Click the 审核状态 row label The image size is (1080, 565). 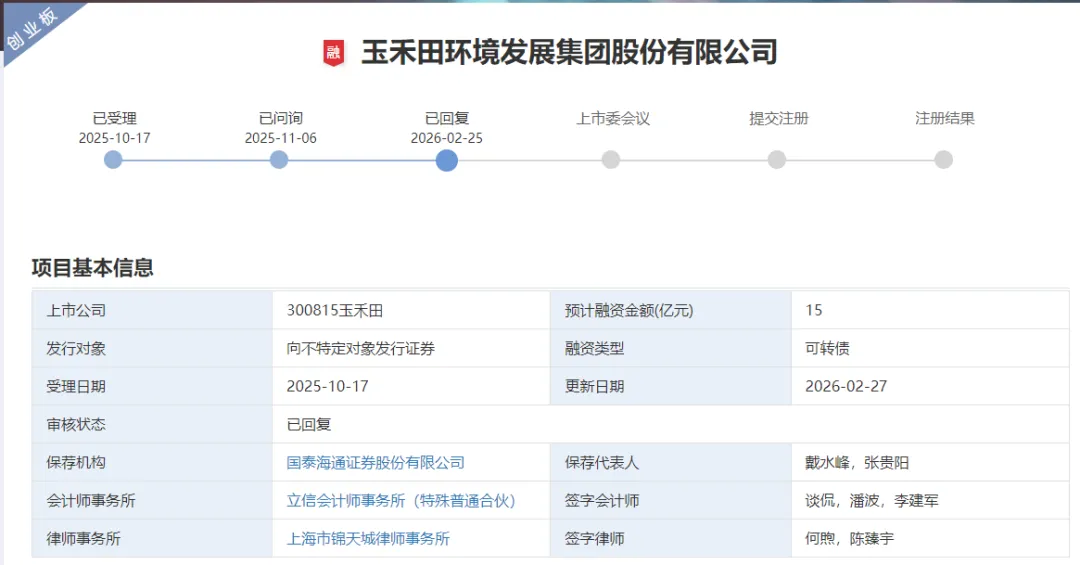(x=76, y=424)
